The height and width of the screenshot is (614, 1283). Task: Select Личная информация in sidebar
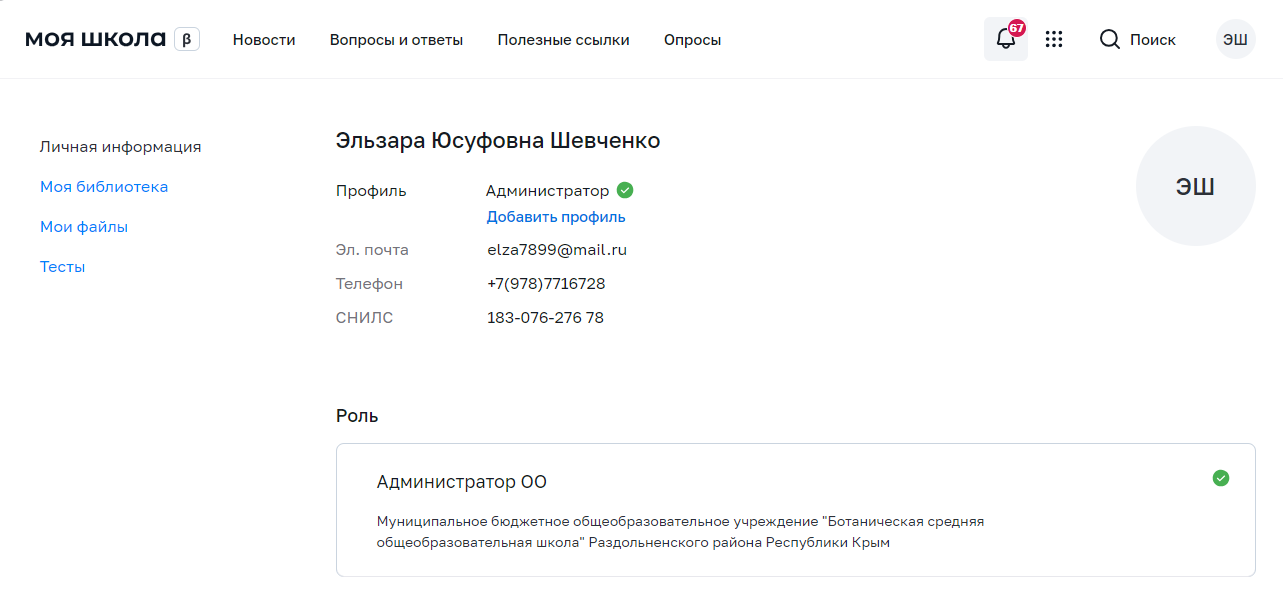click(x=120, y=147)
